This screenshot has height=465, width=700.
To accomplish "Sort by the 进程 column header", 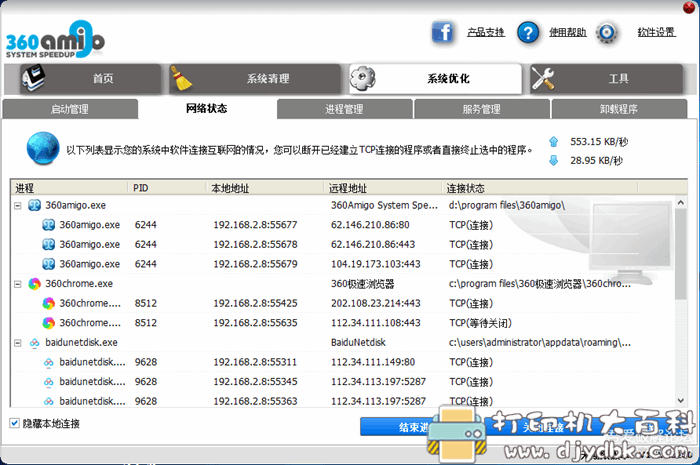I will (69, 188).
